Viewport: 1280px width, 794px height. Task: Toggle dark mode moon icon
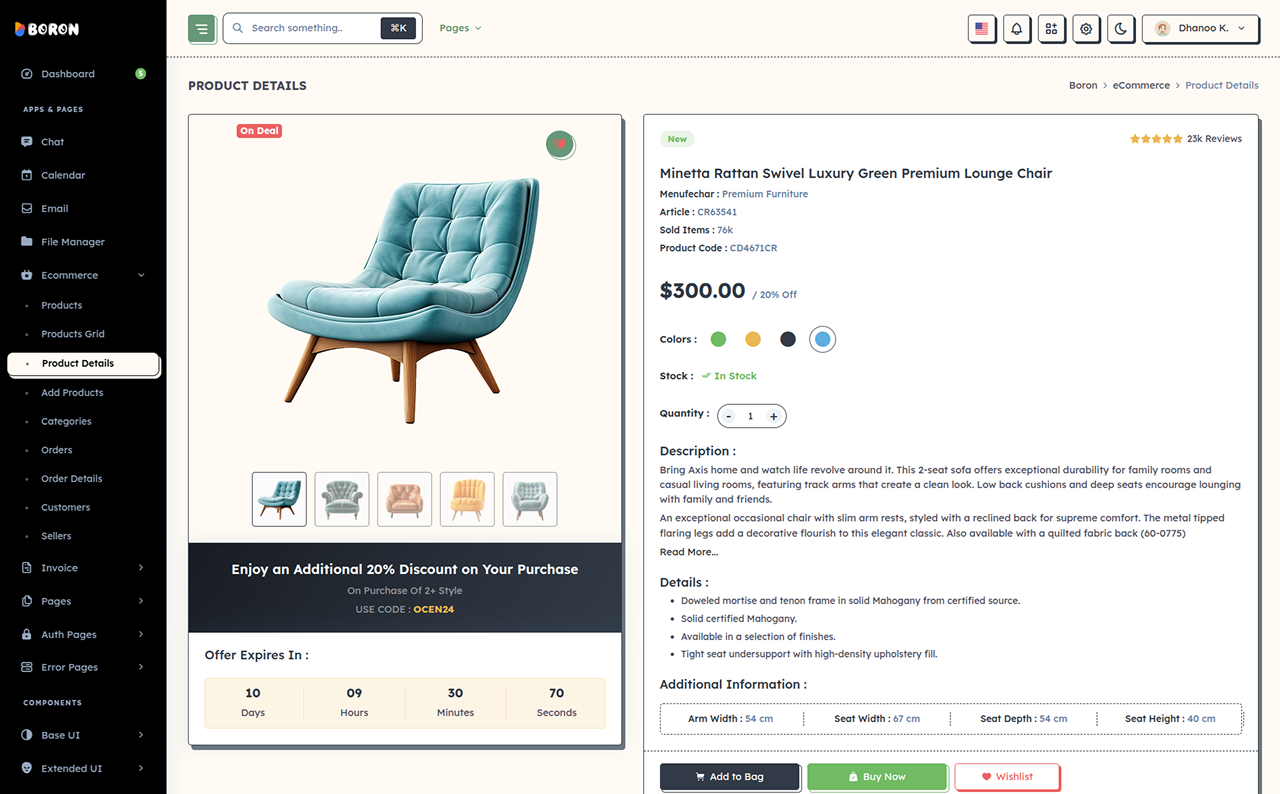pyautogui.click(x=1121, y=29)
